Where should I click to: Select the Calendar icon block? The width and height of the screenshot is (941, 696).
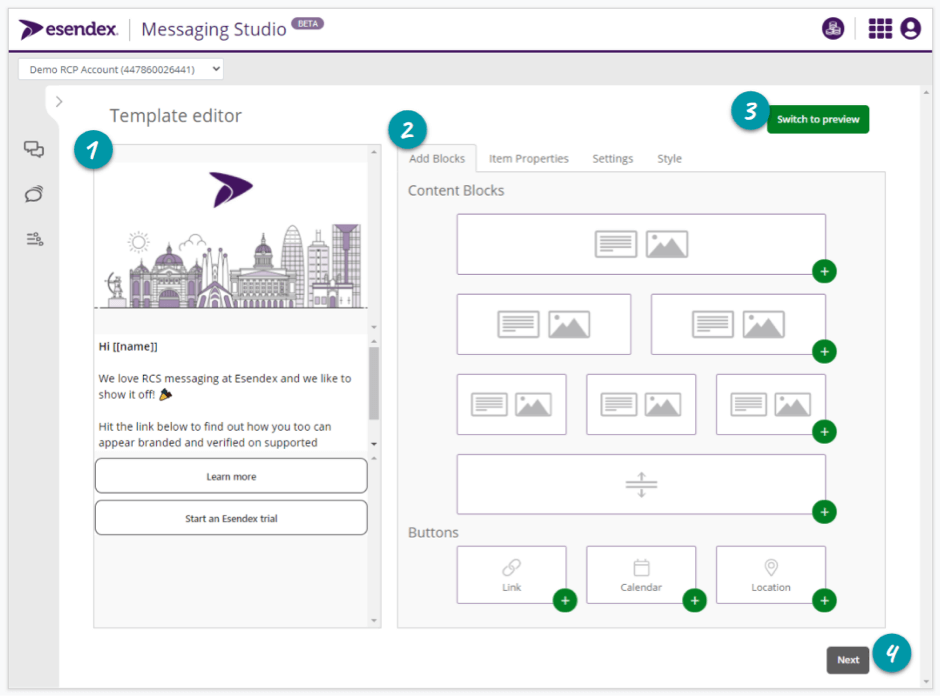coord(641,574)
